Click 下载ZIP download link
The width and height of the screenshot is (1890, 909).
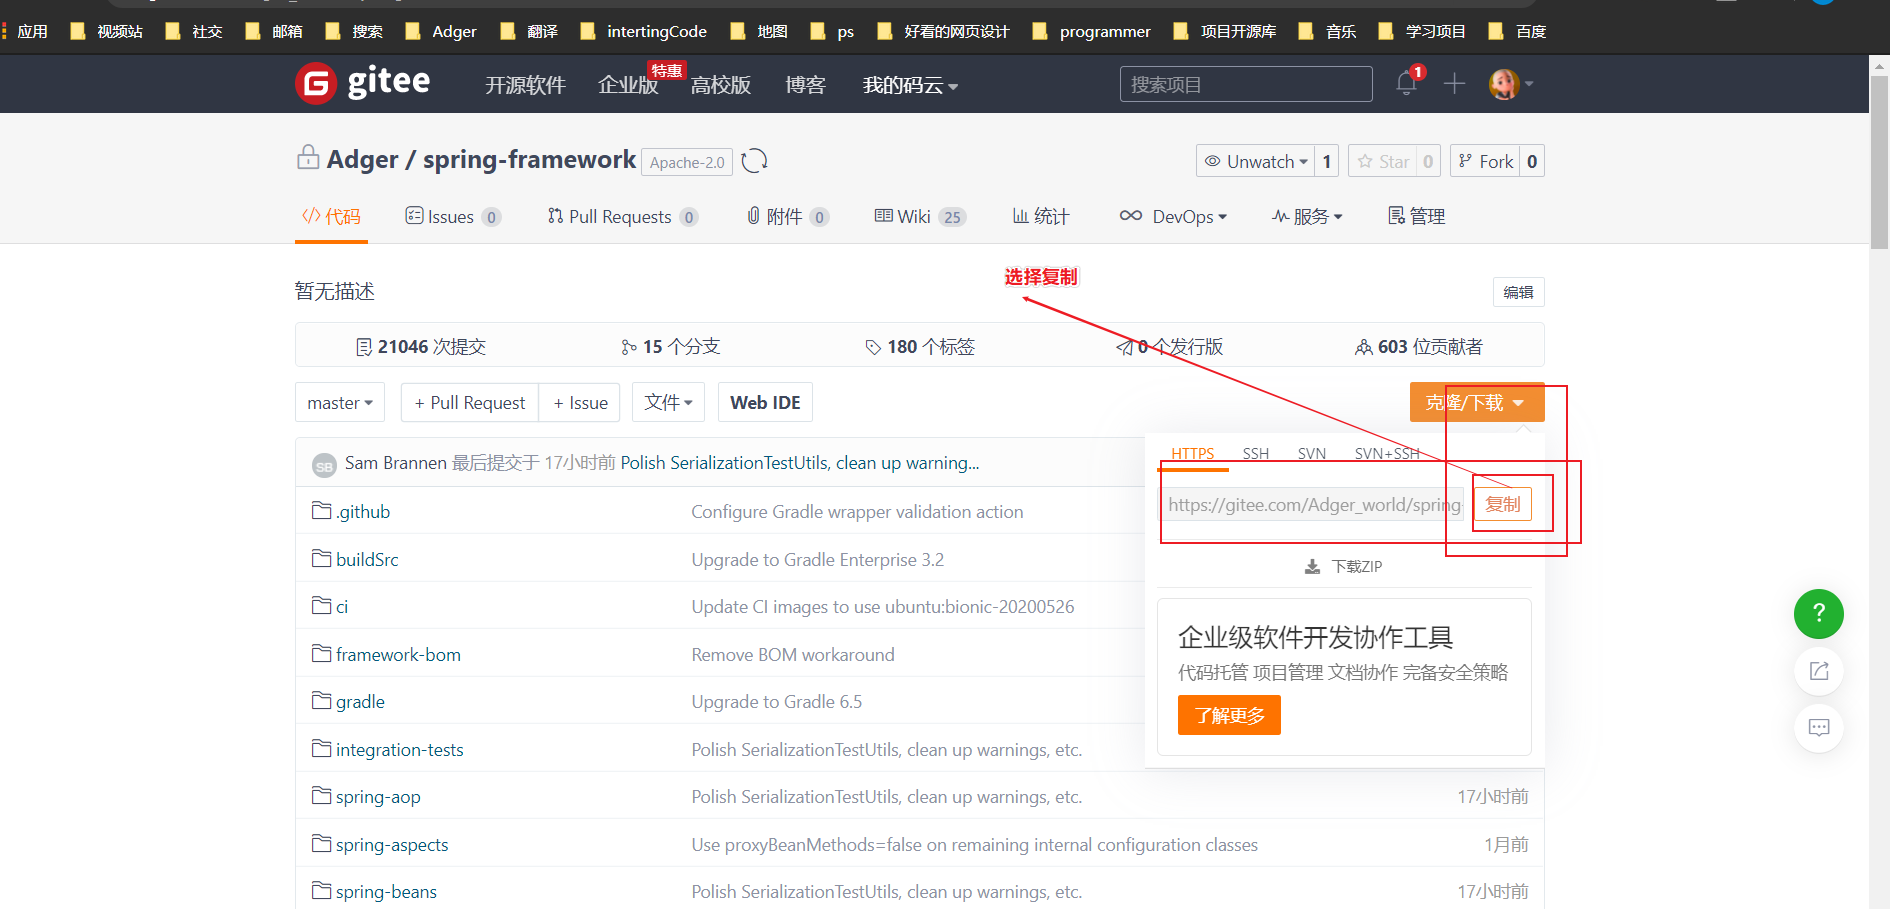pyautogui.click(x=1344, y=566)
